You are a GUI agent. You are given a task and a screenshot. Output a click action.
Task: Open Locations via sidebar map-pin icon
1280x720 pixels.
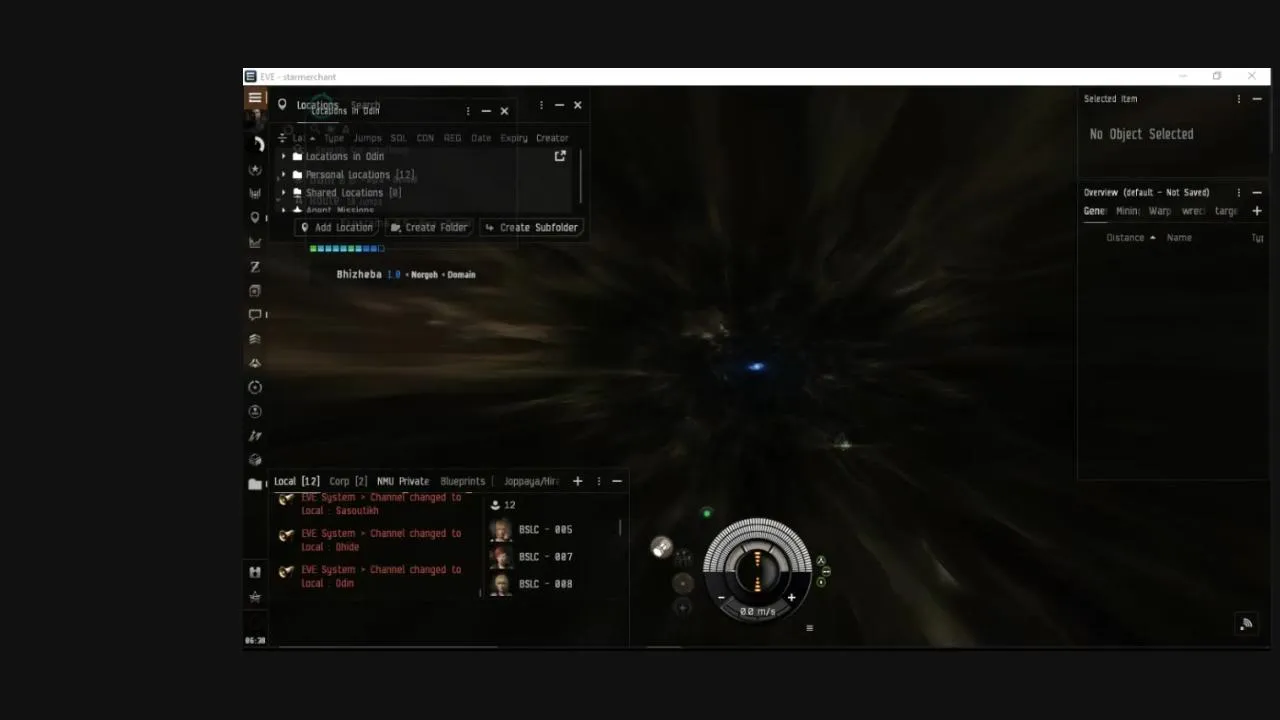click(x=255, y=217)
